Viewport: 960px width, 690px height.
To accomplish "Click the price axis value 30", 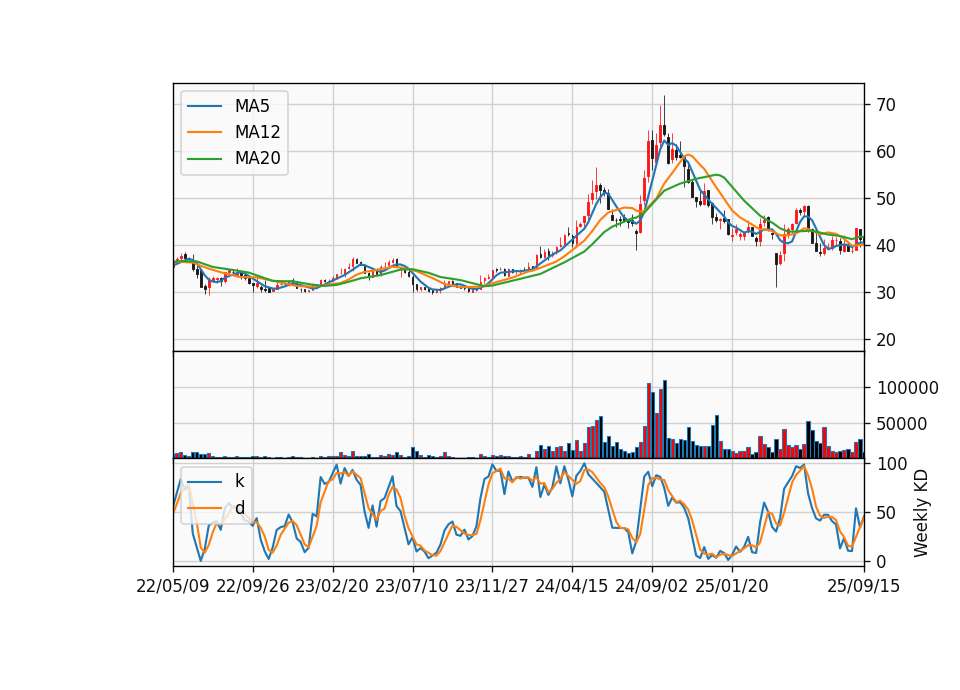I will [886, 293].
